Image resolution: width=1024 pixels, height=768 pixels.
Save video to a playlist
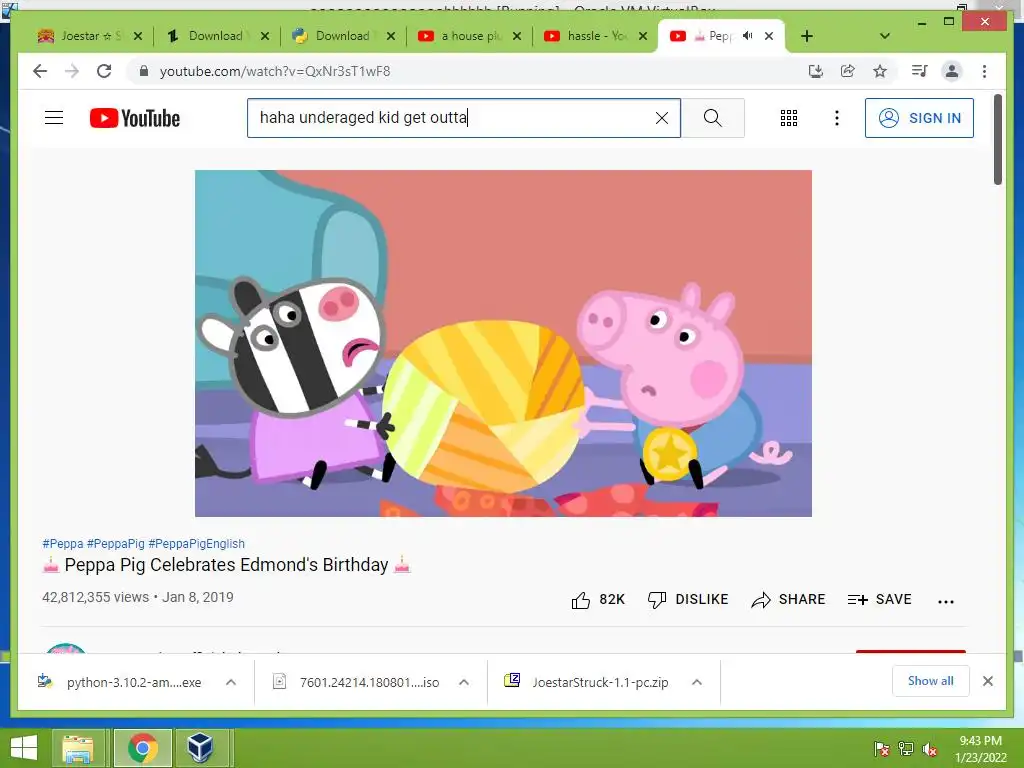879,600
